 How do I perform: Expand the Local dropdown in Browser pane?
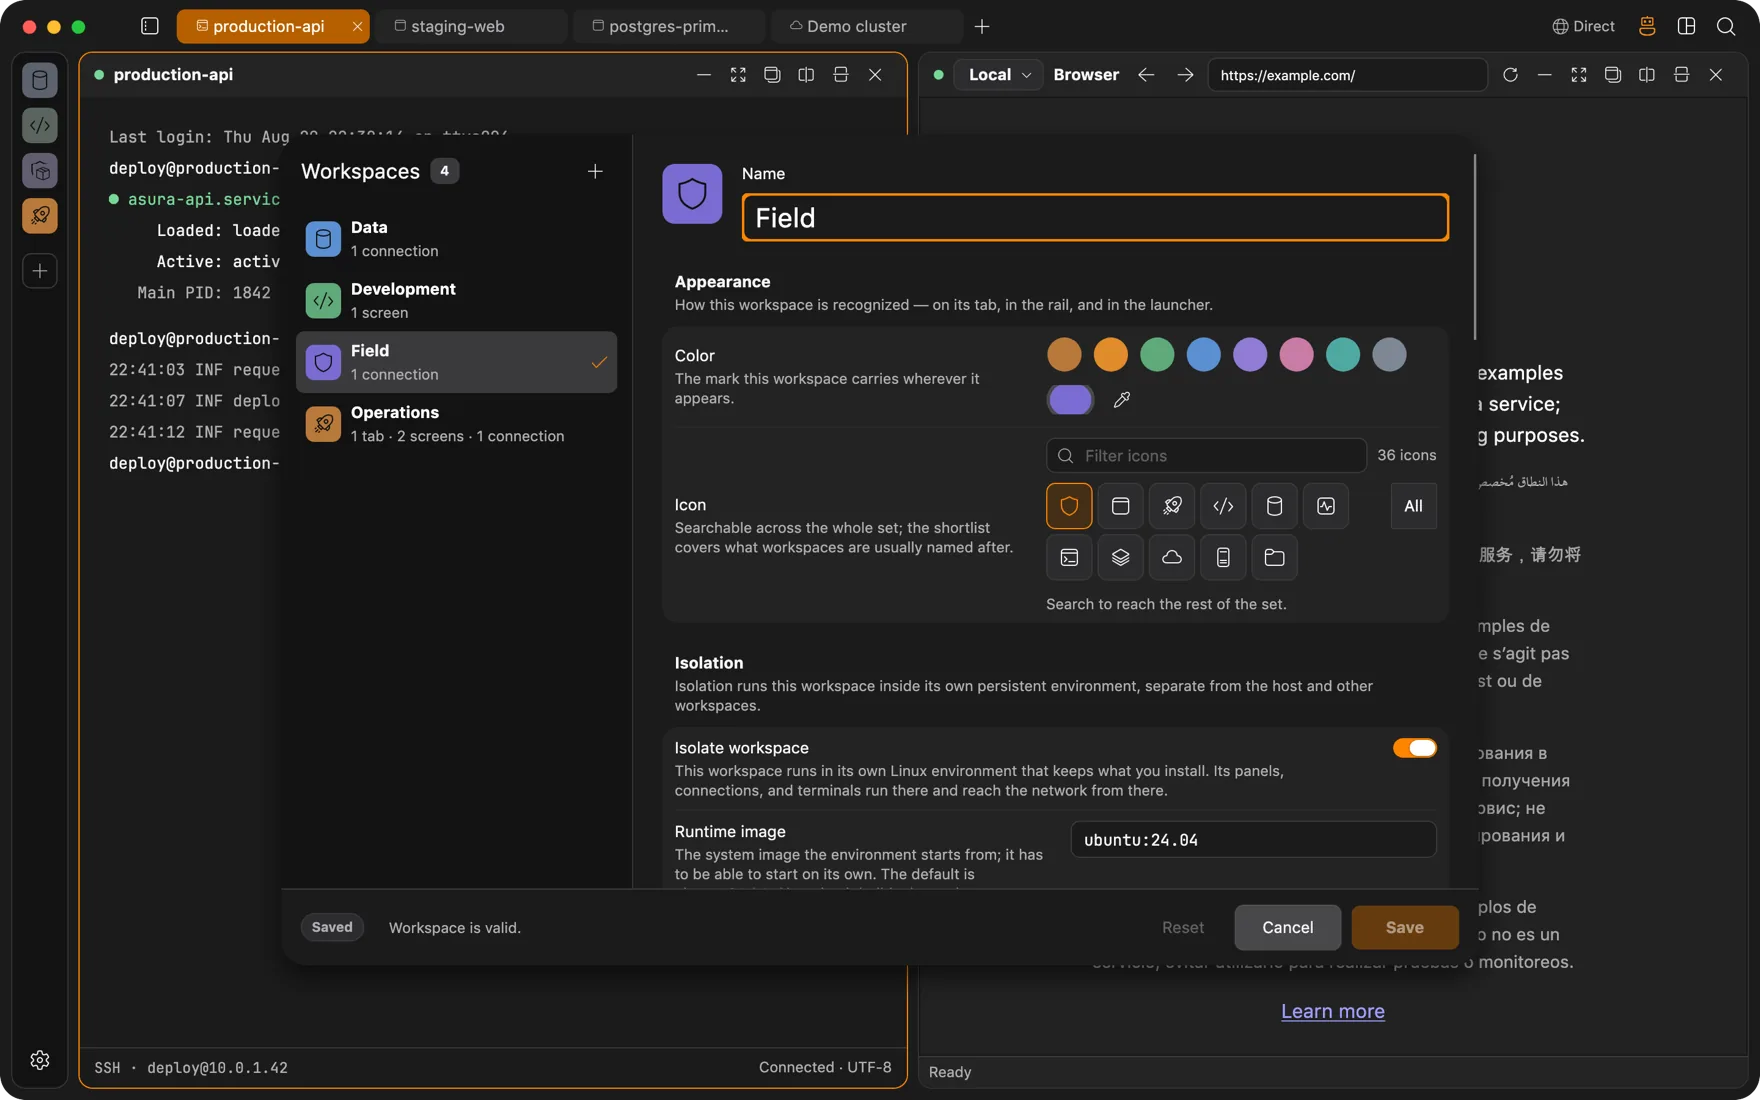click(x=999, y=75)
